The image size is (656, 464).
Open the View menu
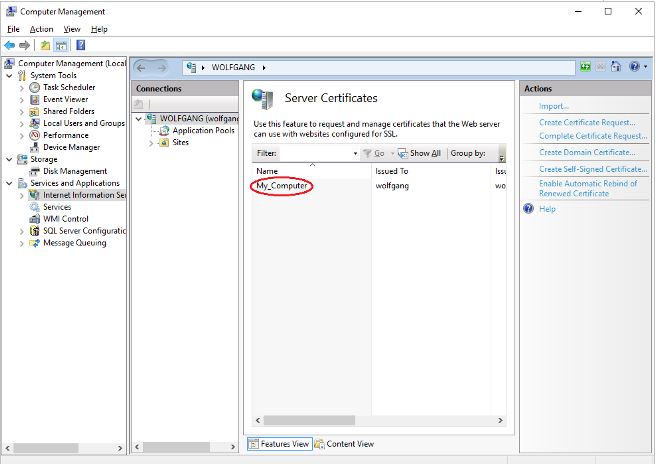(x=72, y=29)
